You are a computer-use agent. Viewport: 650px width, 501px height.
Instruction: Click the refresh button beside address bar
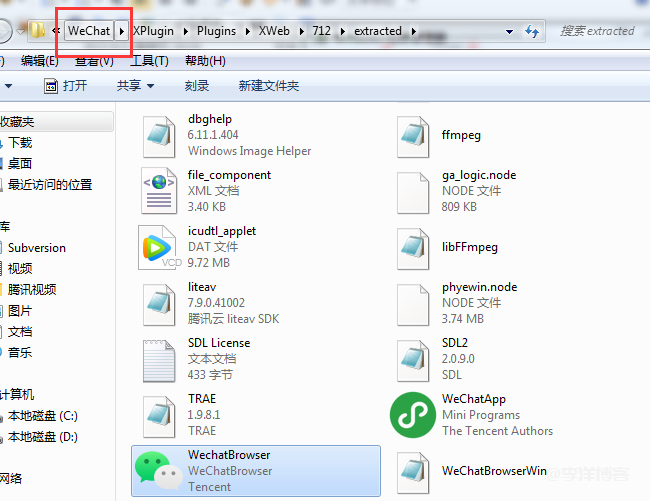tap(532, 31)
